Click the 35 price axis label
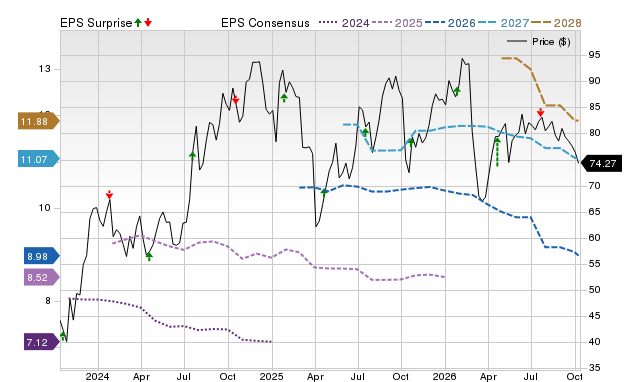The width and height of the screenshot is (640, 382). (x=594, y=368)
